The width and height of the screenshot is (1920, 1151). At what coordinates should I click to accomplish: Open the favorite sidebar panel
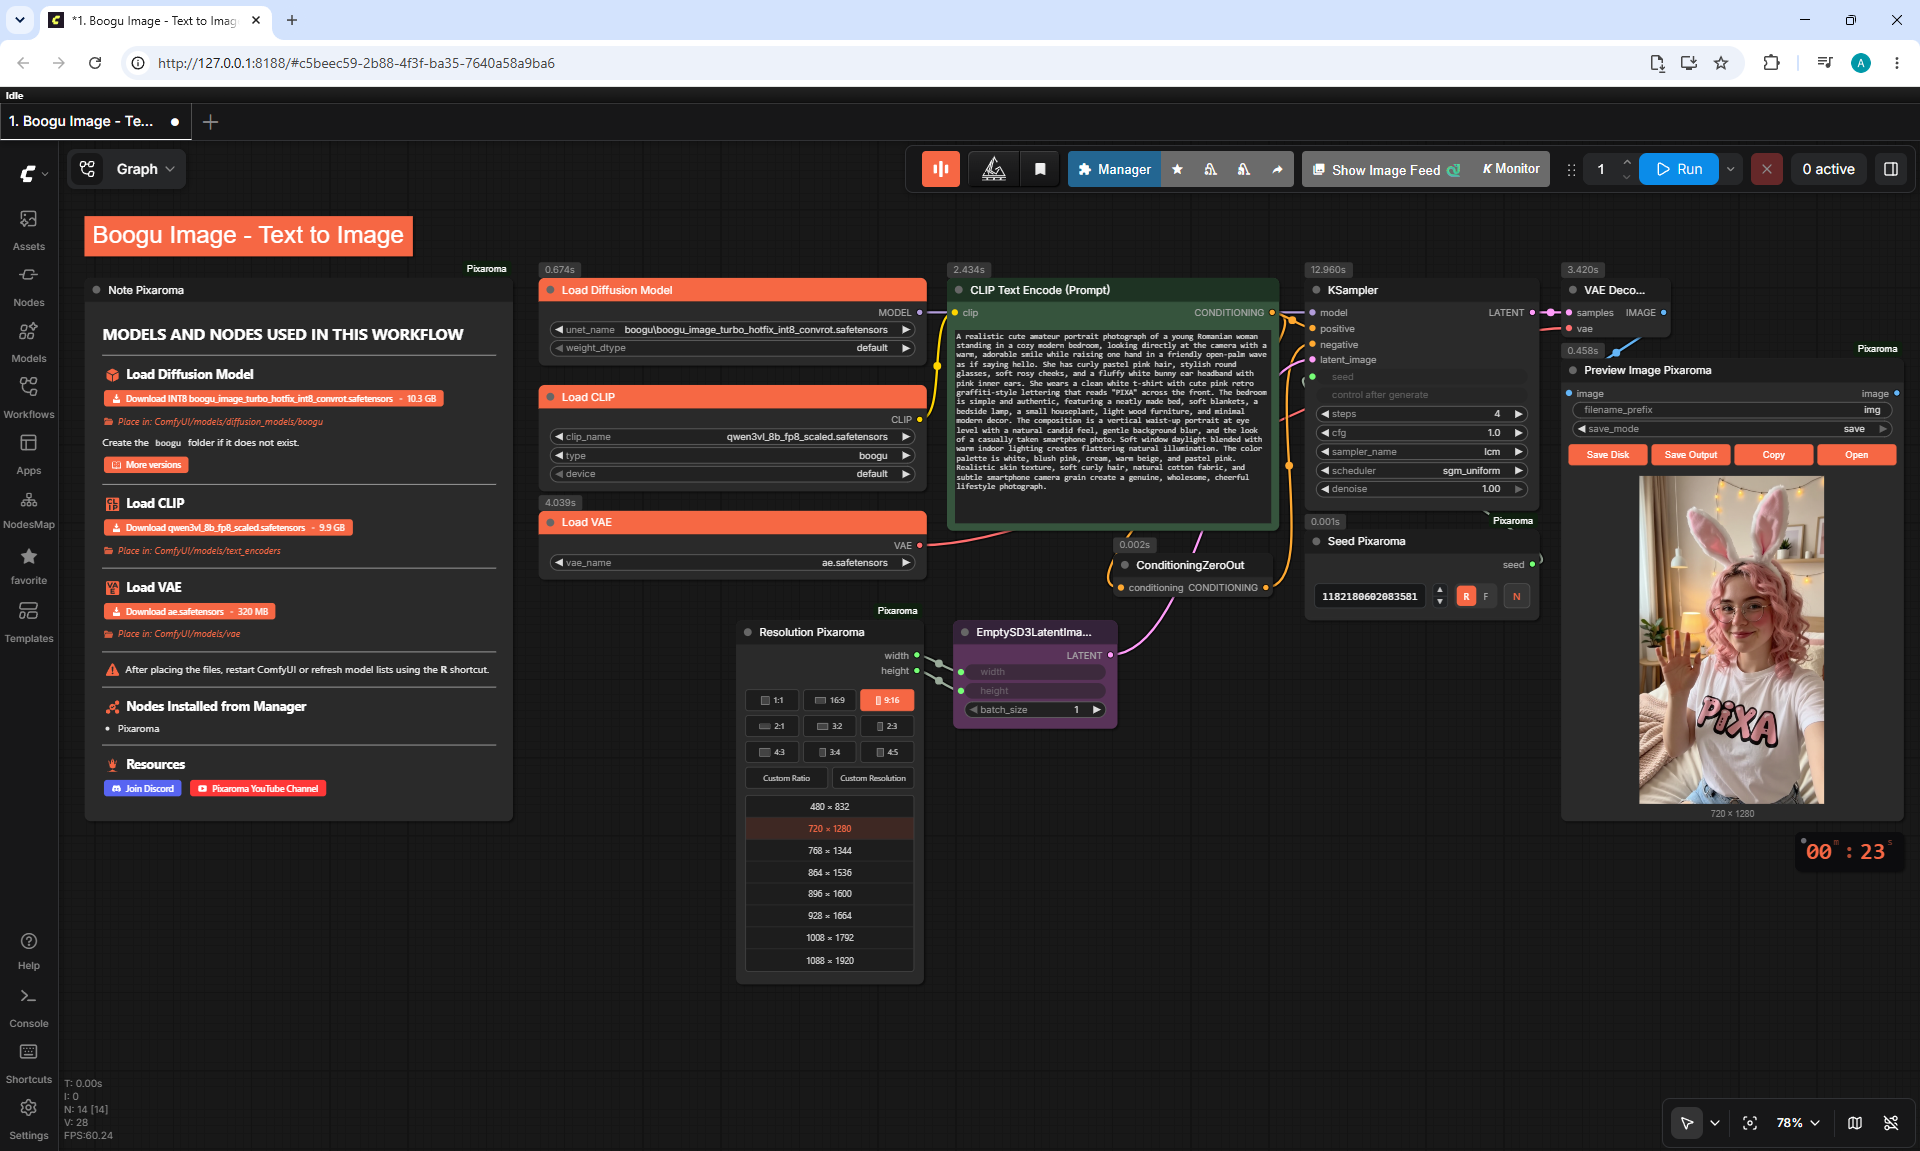[28, 565]
